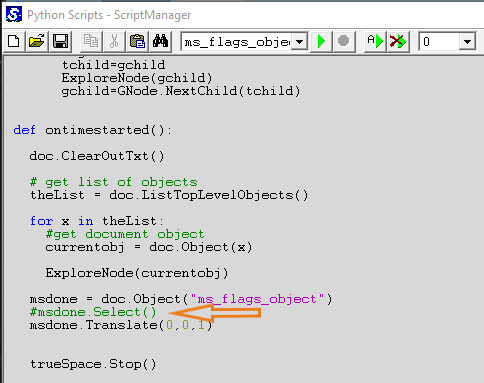Click the Cut scissors icon

coord(114,42)
